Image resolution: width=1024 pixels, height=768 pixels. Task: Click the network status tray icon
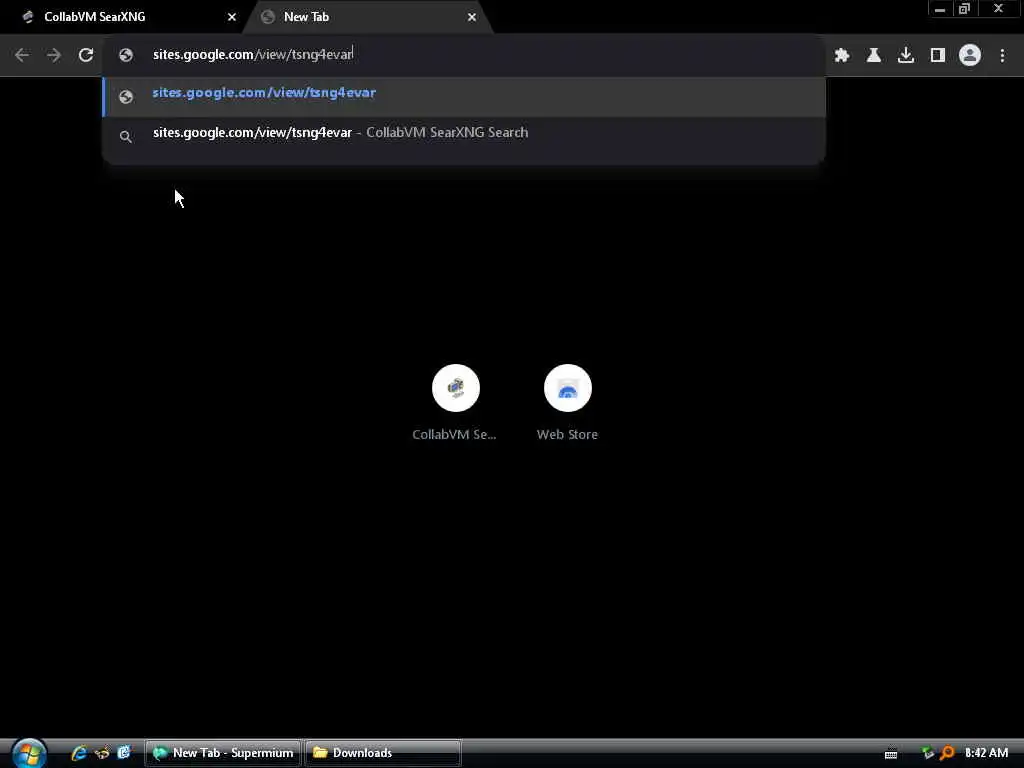[927, 753]
